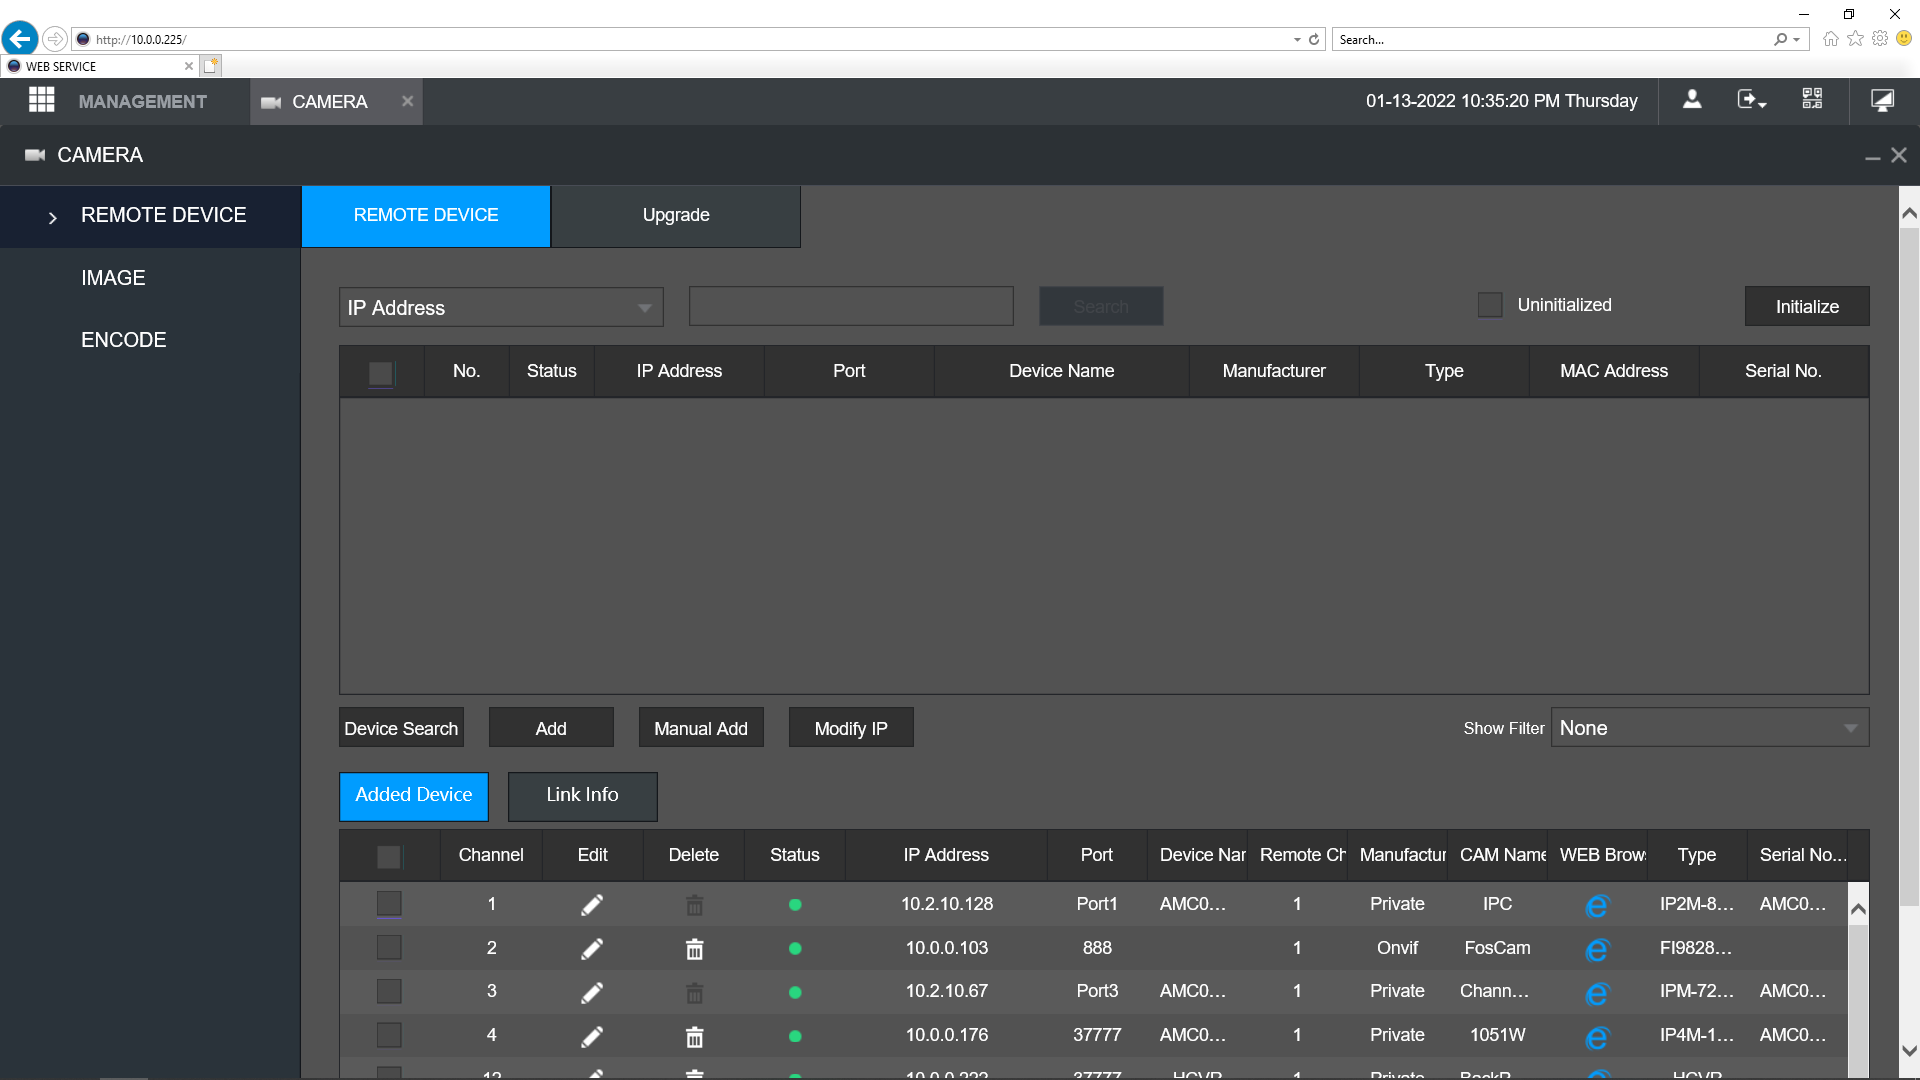
Task: Click the search filter text field
Action: pyautogui.click(x=851, y=306)
